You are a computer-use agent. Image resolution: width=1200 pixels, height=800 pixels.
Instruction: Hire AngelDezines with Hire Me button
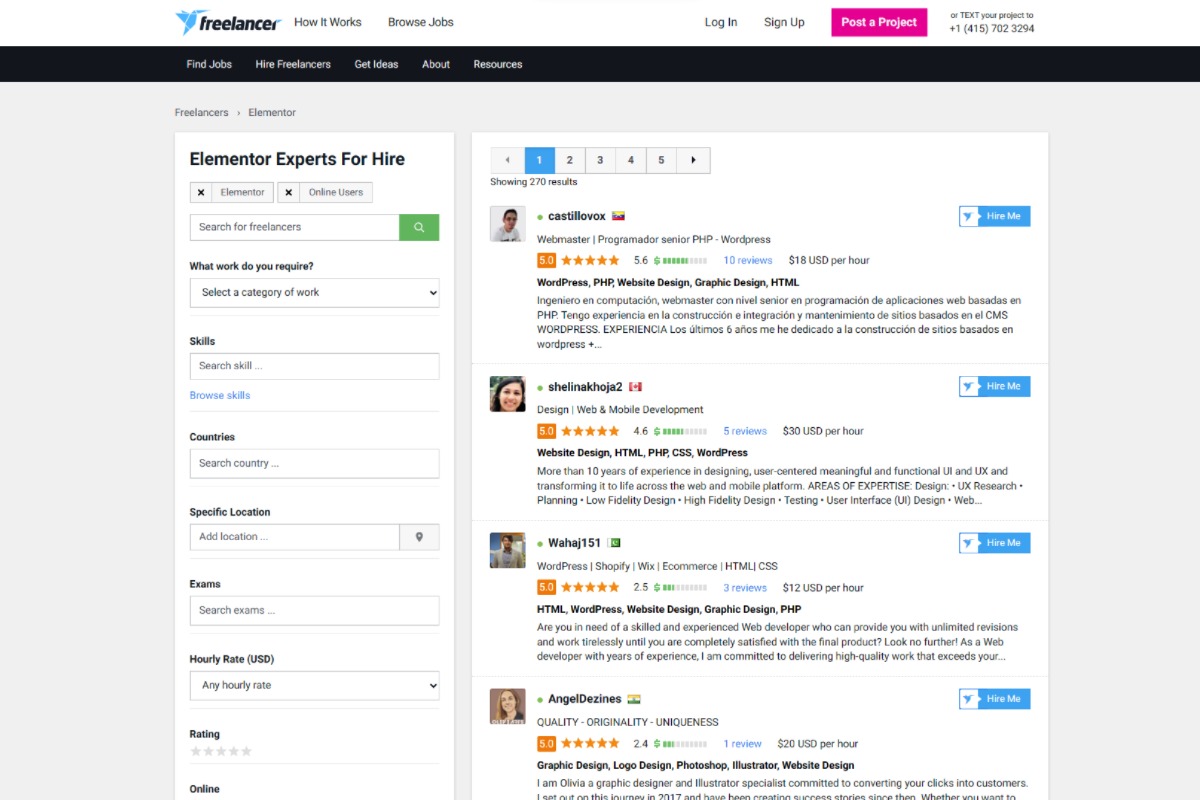[994, 699]
